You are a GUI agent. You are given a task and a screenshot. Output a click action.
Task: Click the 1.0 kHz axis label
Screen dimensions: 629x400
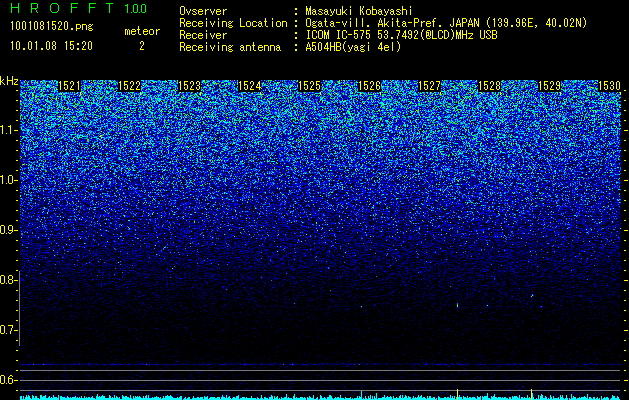pyautogui.click(x=8, y=180)
